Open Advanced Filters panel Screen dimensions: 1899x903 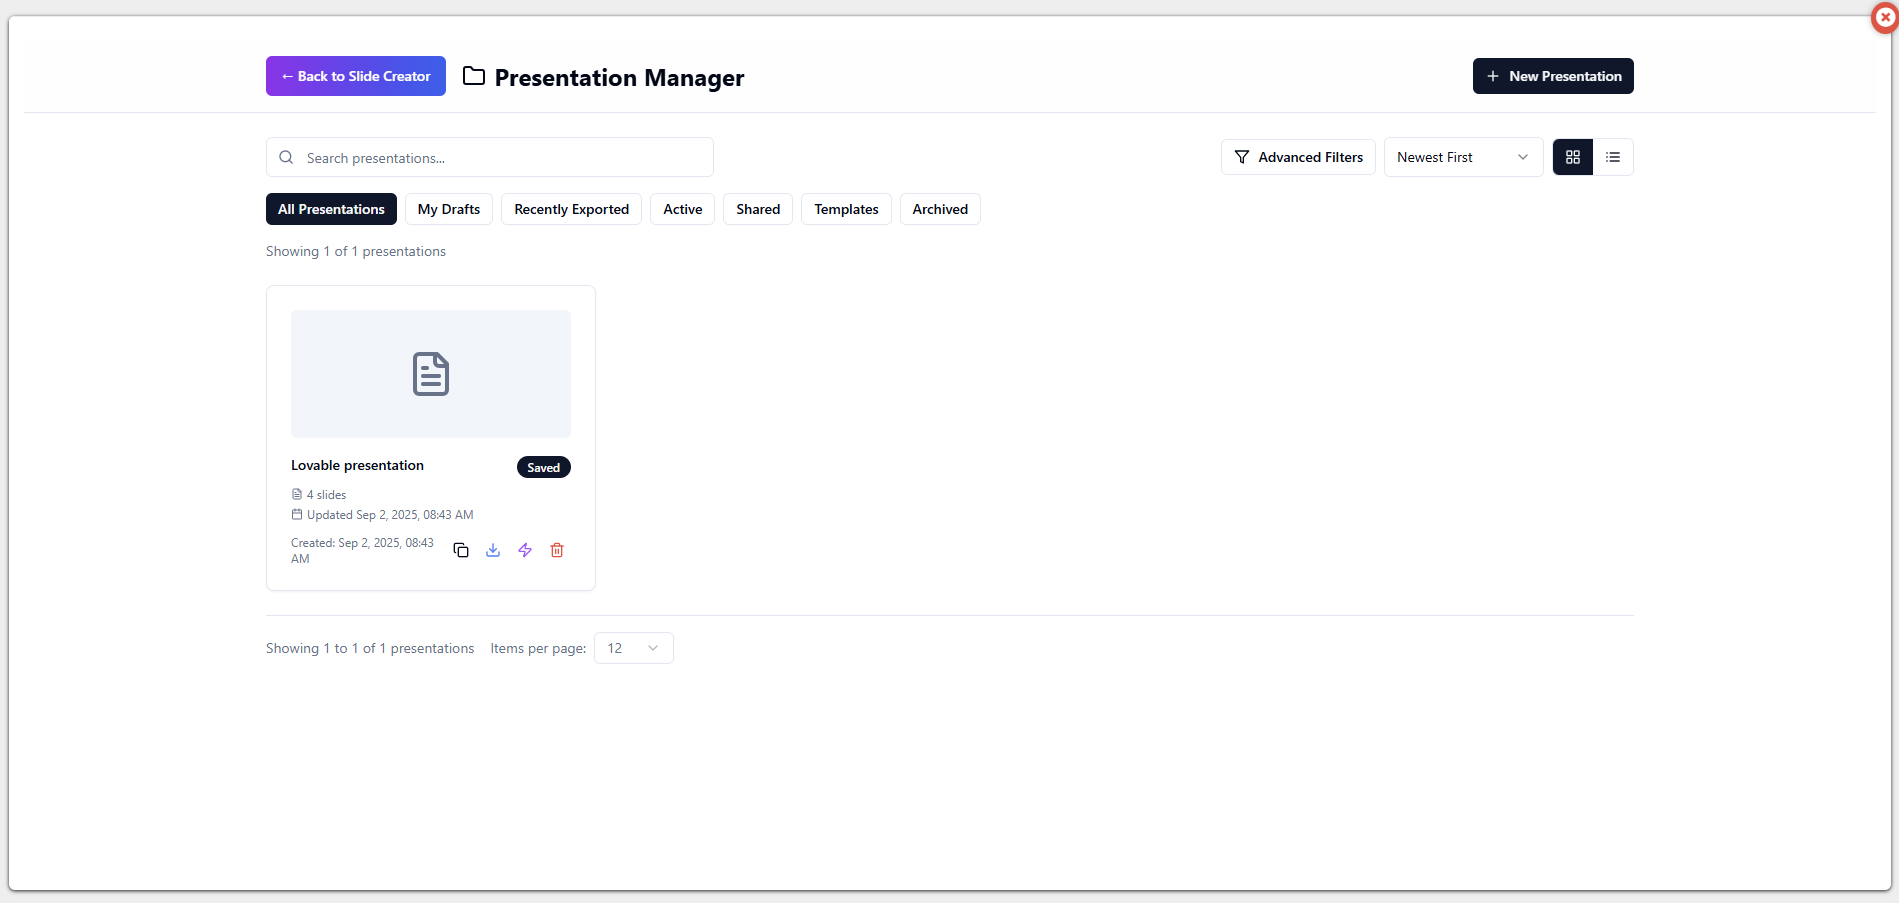[x=1298, y=157]
